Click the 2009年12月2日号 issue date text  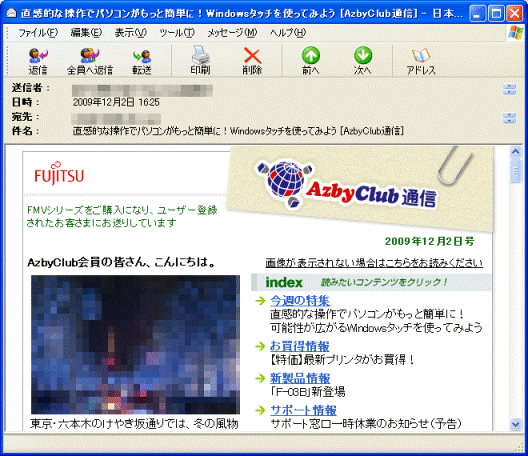(430, 241)
